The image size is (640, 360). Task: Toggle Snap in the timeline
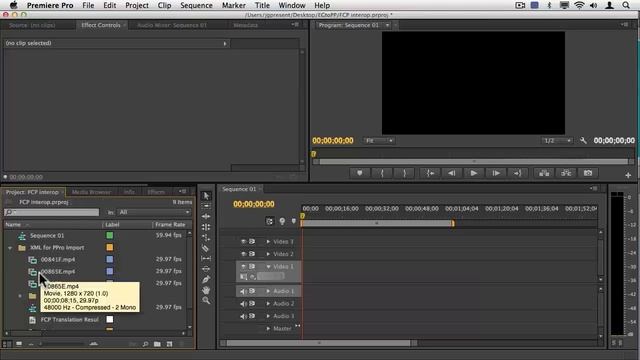269,221
